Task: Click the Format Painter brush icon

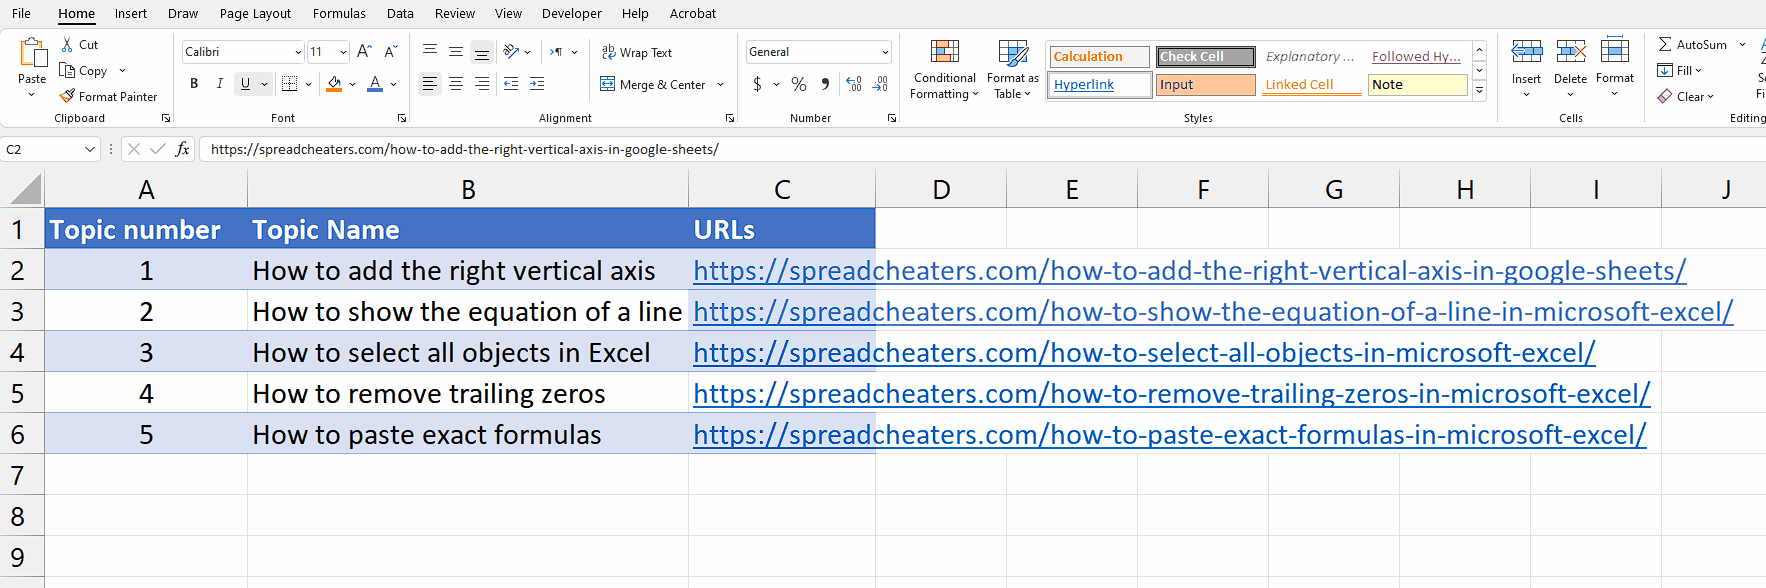Action: click(x=67, y=97)
